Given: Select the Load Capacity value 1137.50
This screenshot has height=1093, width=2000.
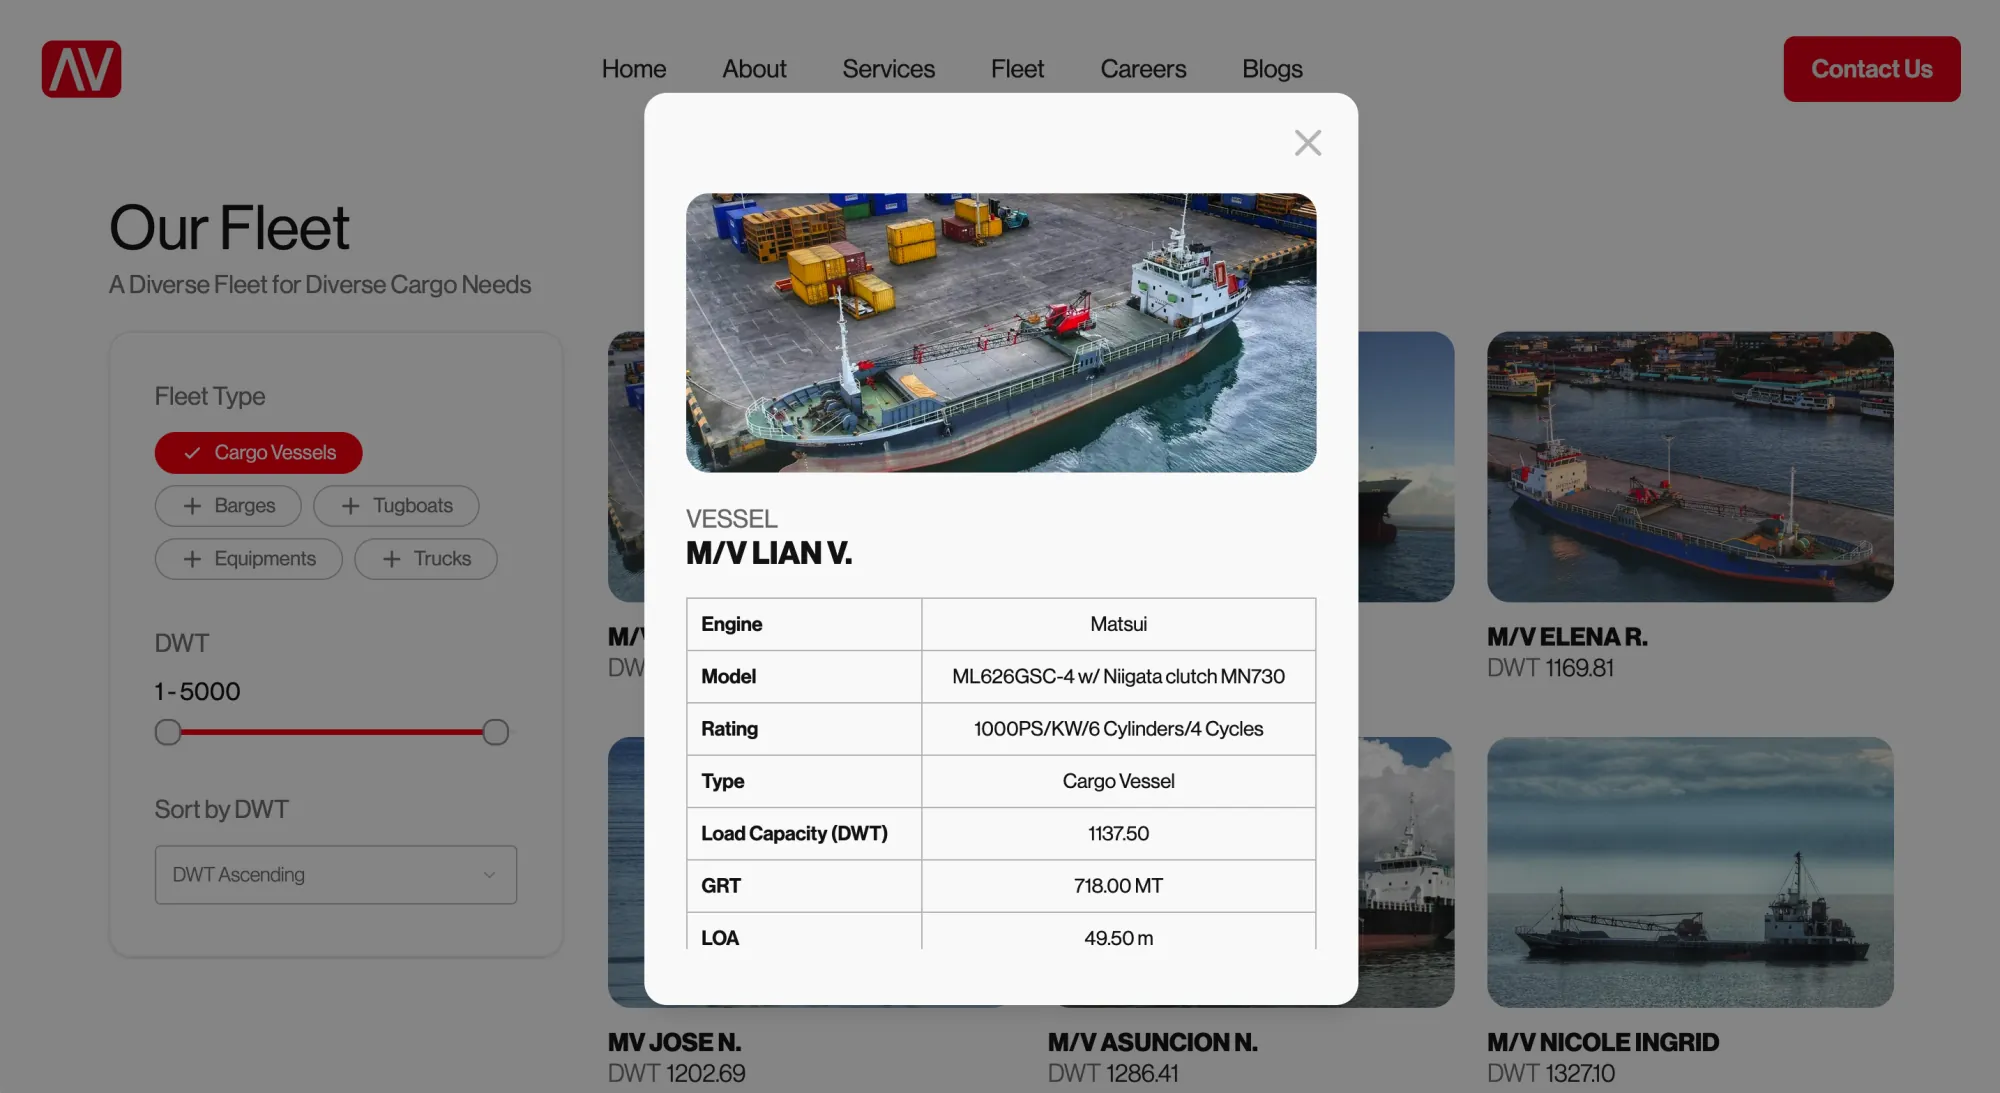Looking at the screenshot, I should click(x=1118, y=834).
